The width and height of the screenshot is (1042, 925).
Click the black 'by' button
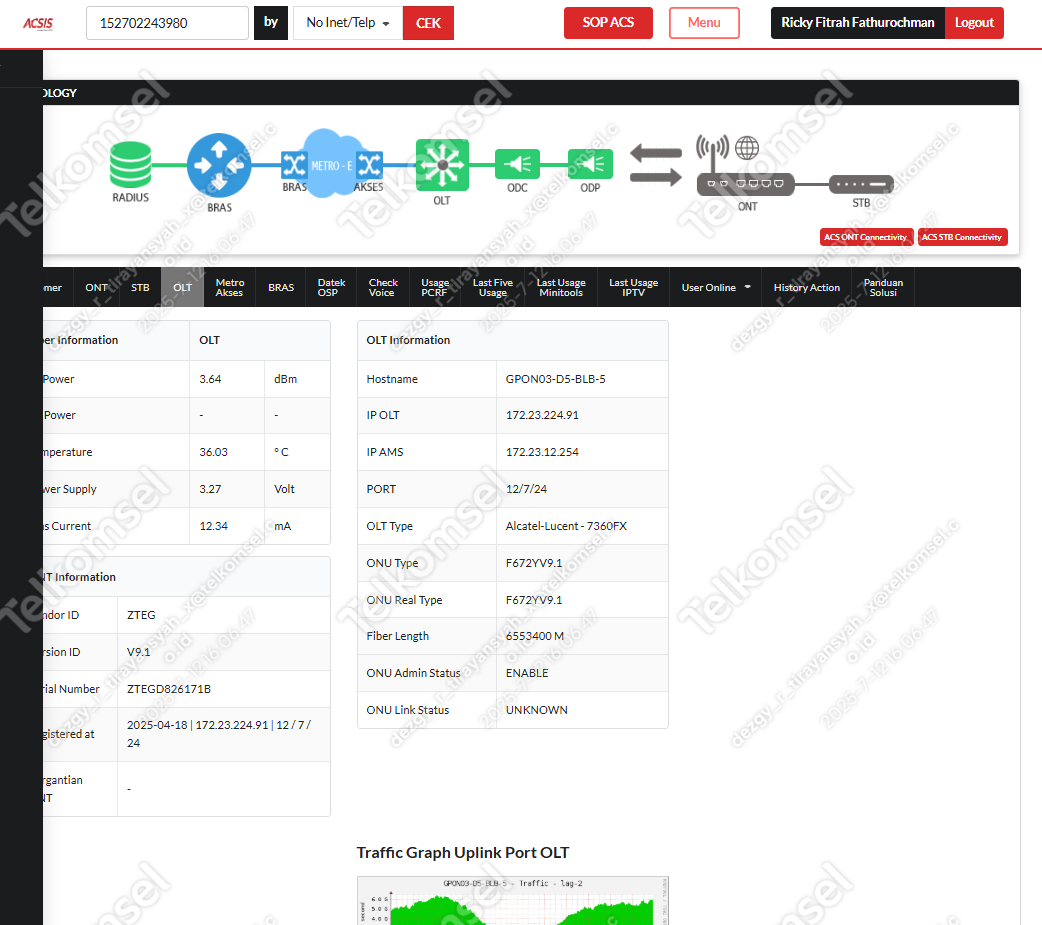point(270,23)
